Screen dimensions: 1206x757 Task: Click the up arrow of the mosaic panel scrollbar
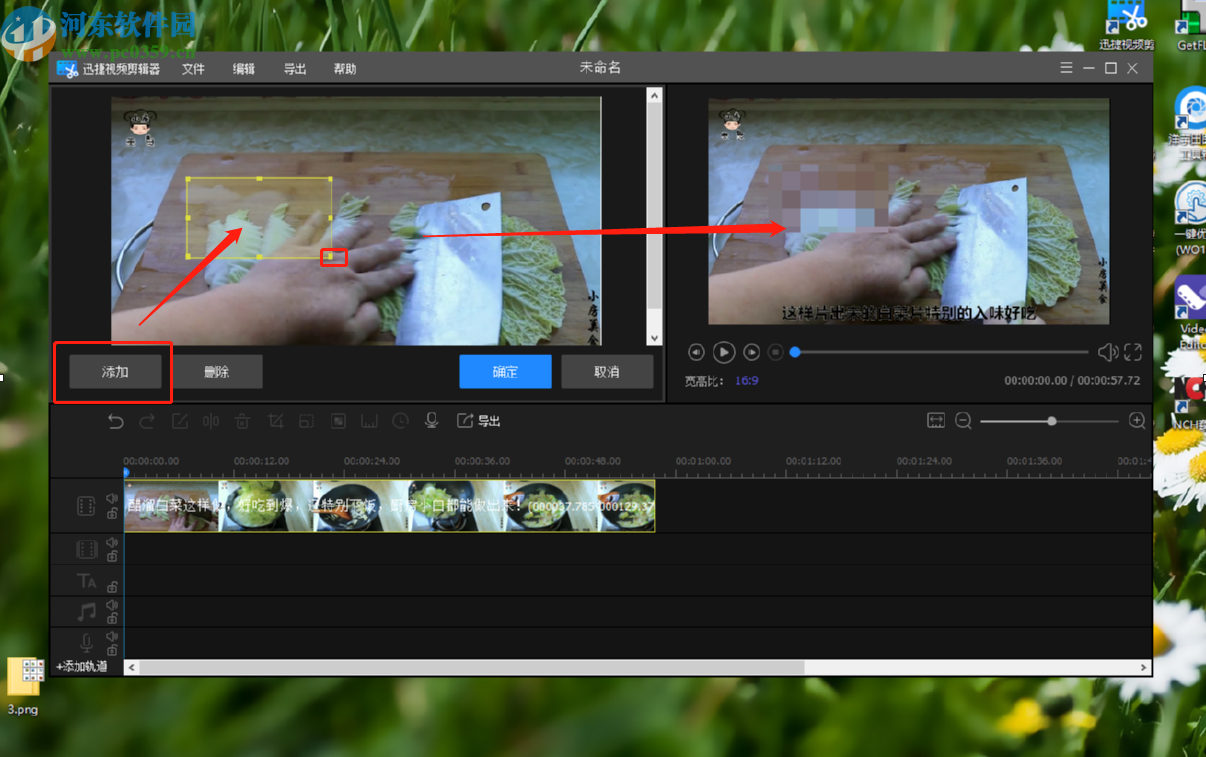[655, 96]
